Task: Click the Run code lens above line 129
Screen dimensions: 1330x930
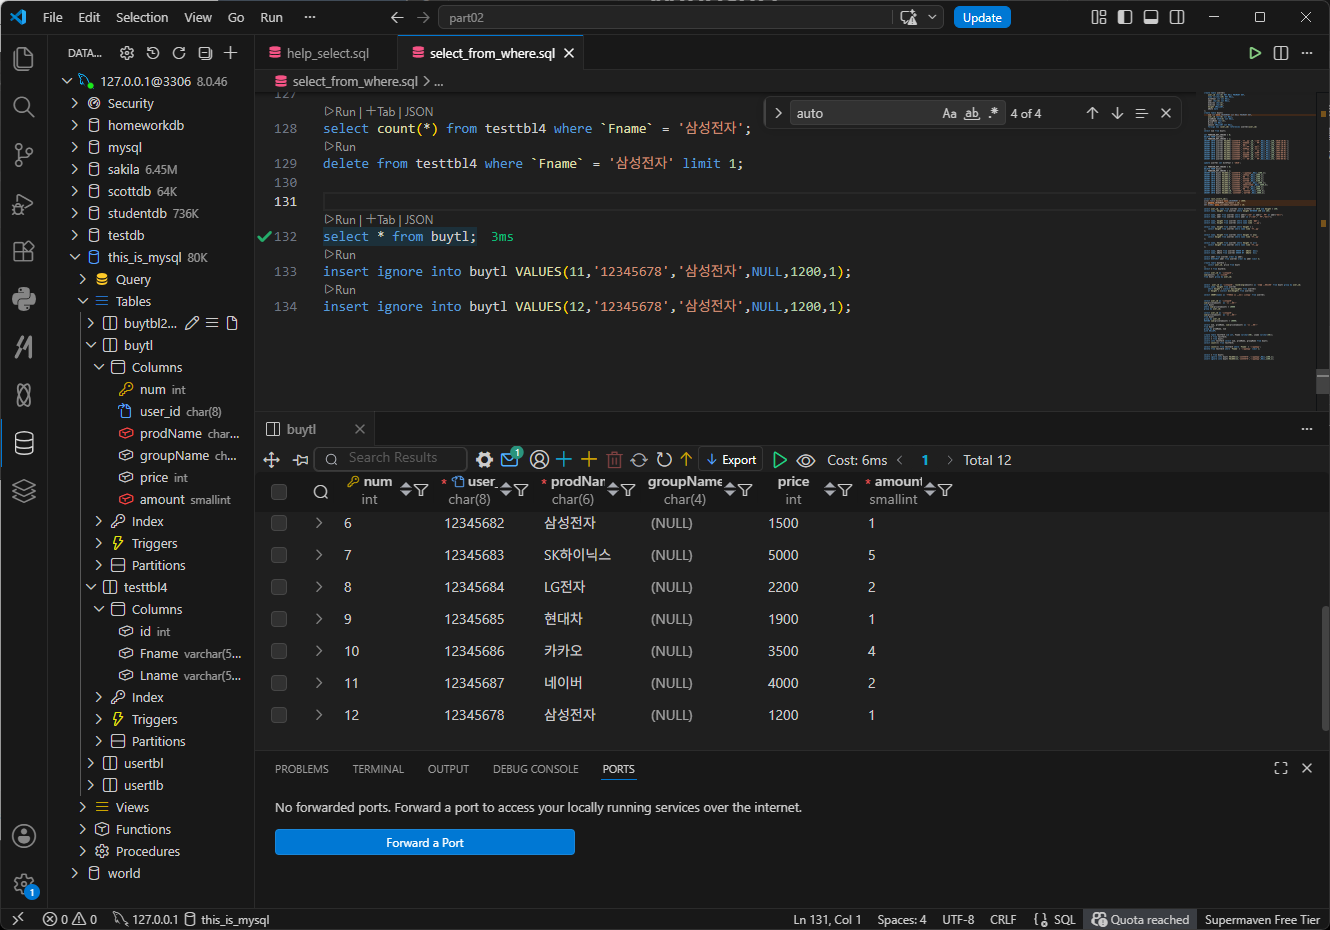Action: [340, 146]
